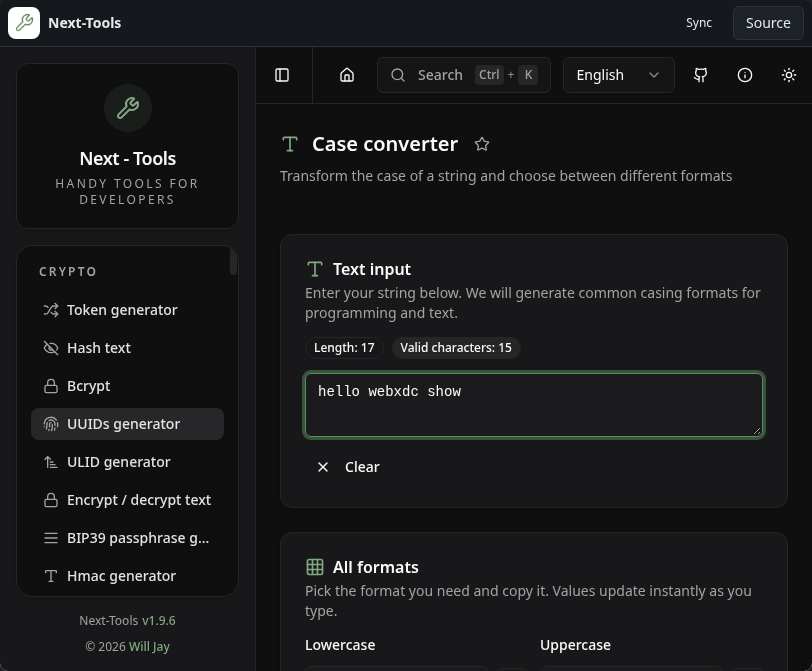Click the lock icon beside Encrypt / decrypt text

pyautogui.click(x=51, y=500)
